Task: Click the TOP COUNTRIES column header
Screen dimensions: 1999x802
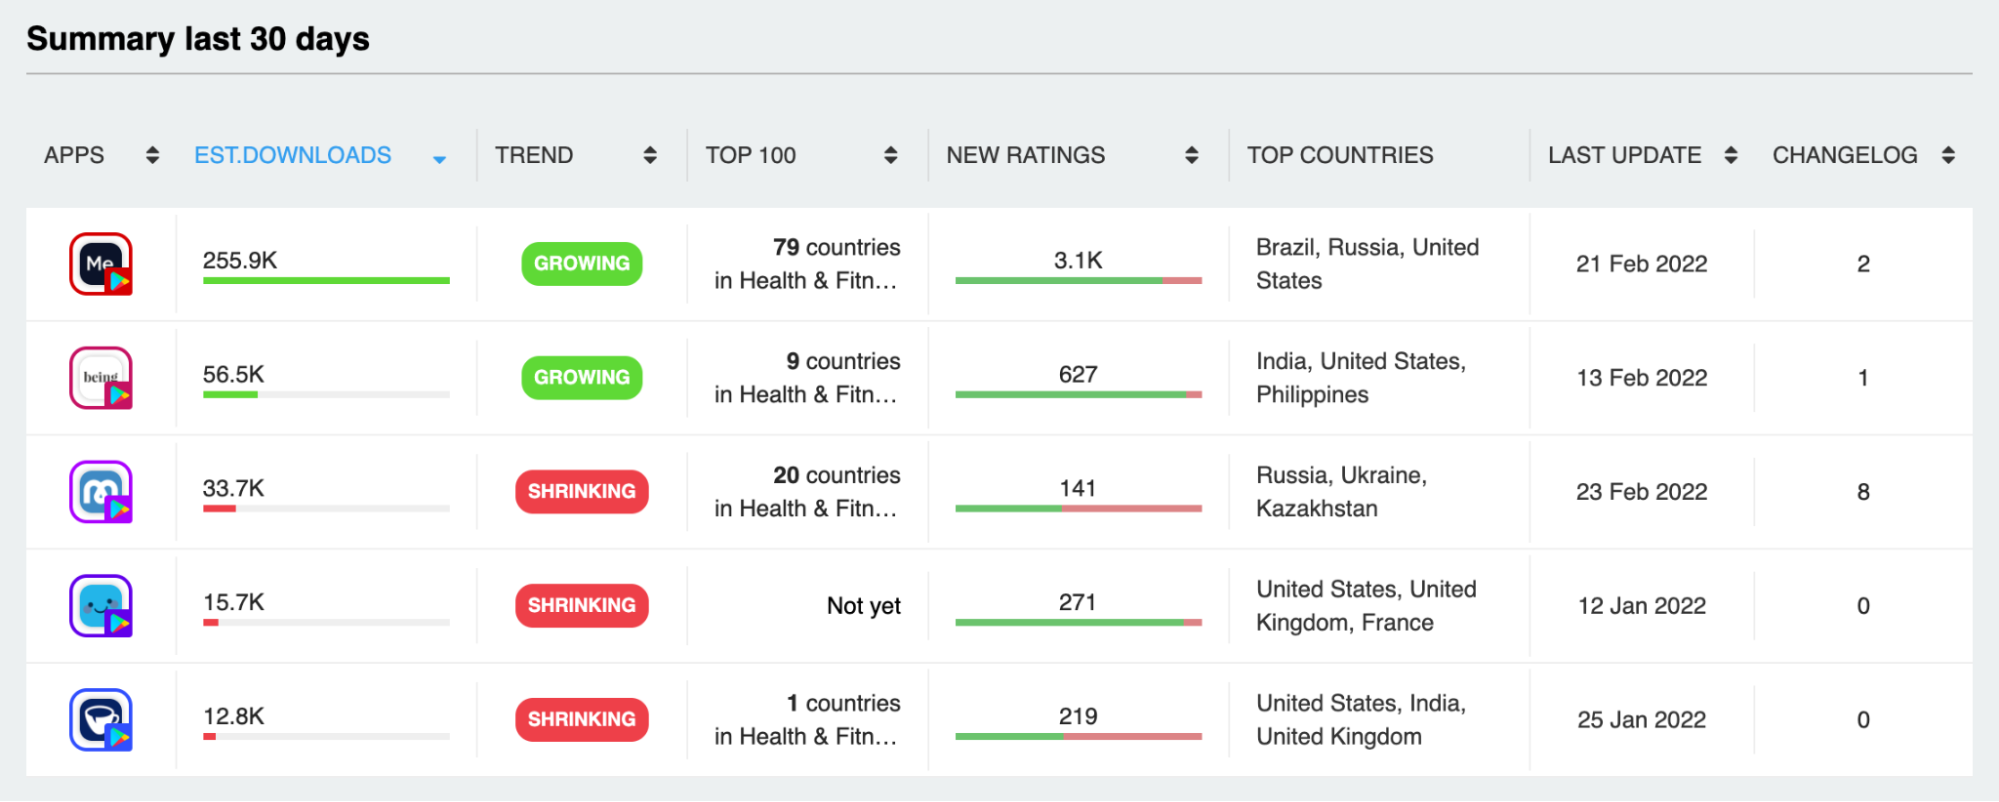Action: tap(1340, 155)
